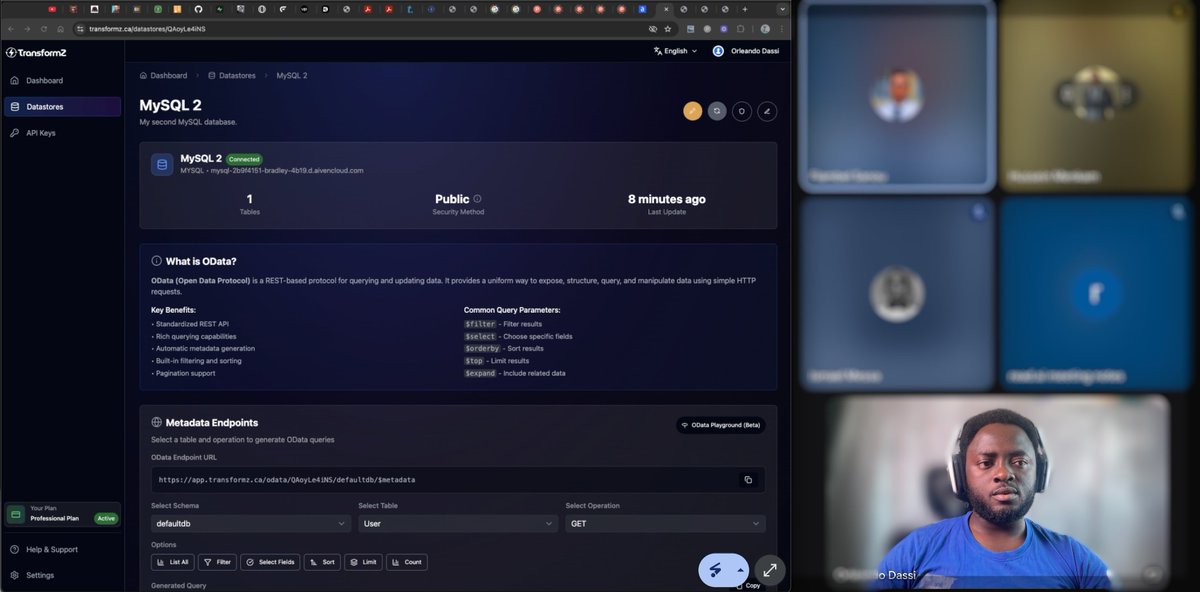Click the MySQL 2 breadcrumb text
This screenshot has width=1200, height=592.
(x=291, y=75)
